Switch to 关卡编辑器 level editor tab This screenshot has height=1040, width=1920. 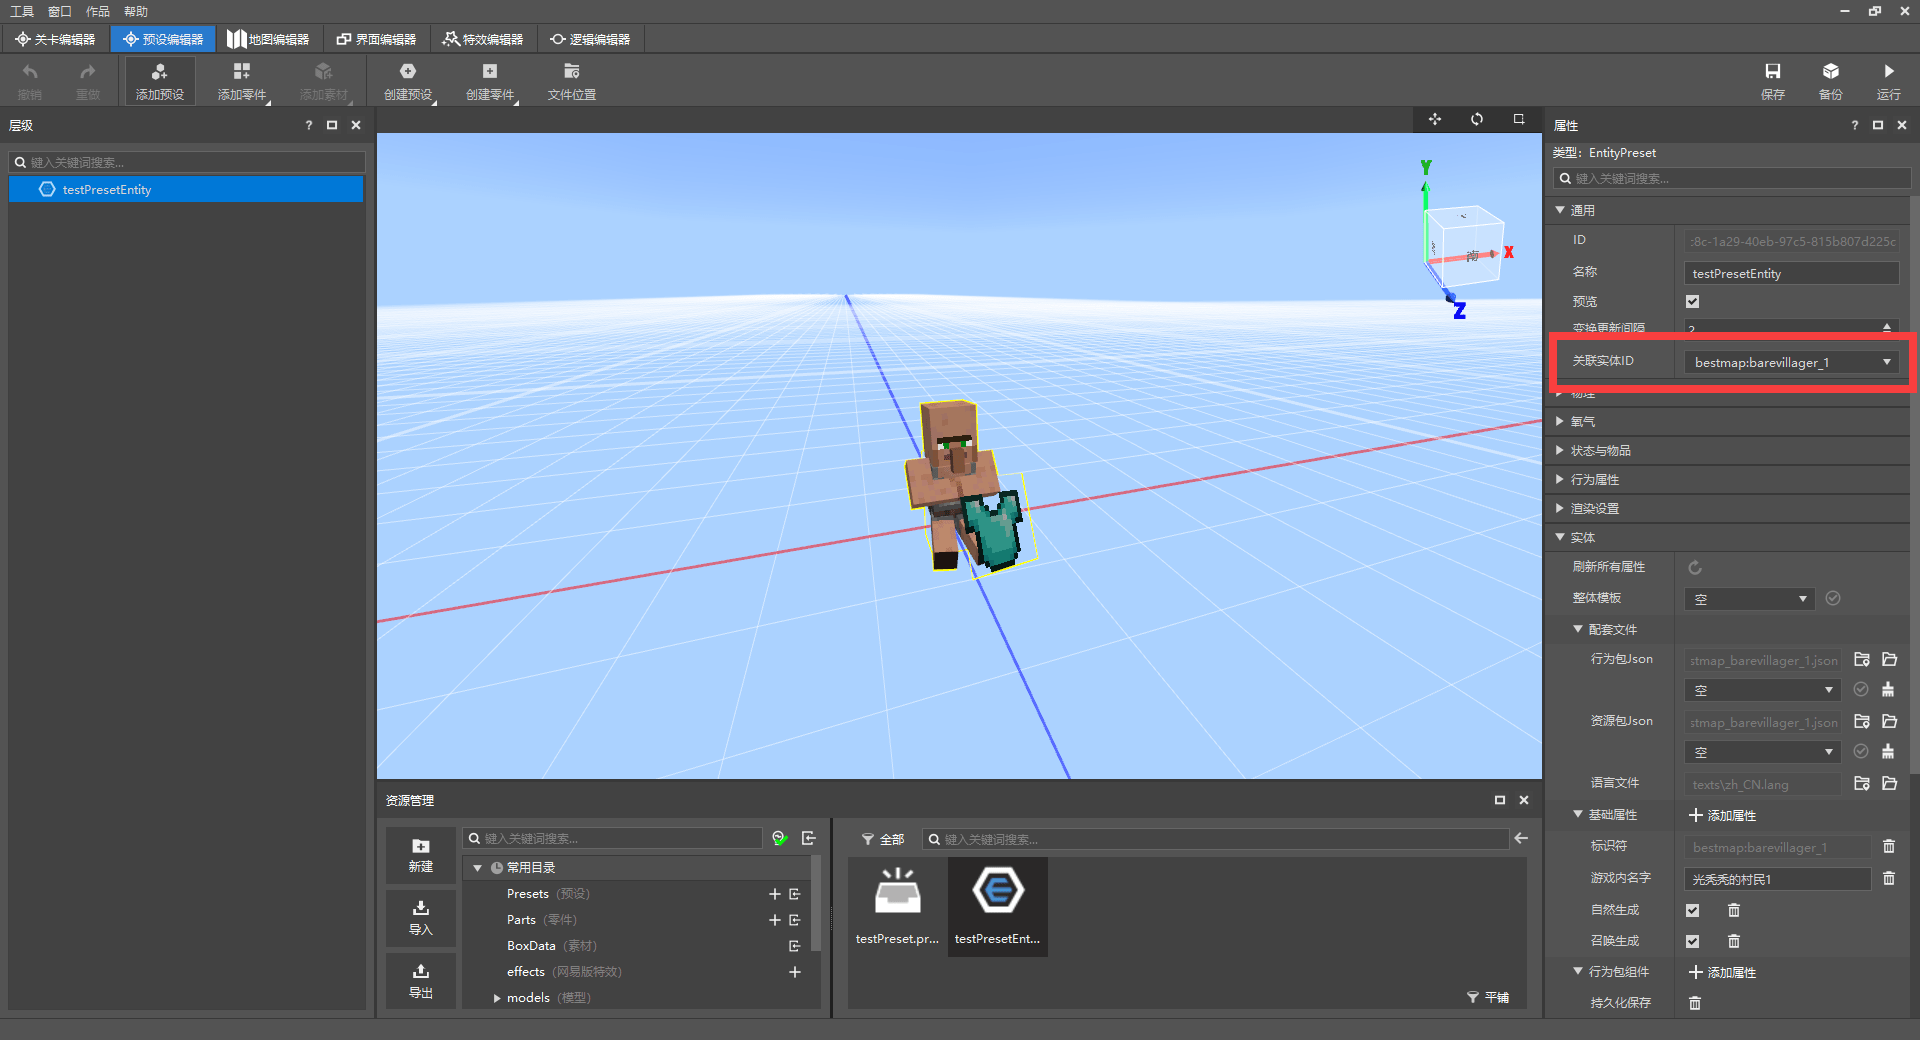click(56, 39)
